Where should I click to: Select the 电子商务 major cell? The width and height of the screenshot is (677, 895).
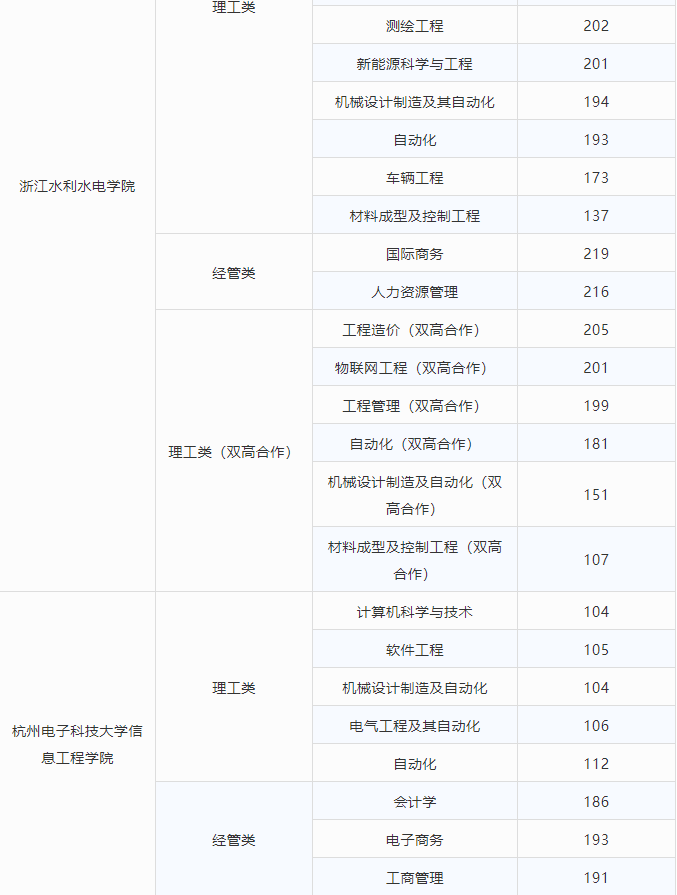coord(414,840)
